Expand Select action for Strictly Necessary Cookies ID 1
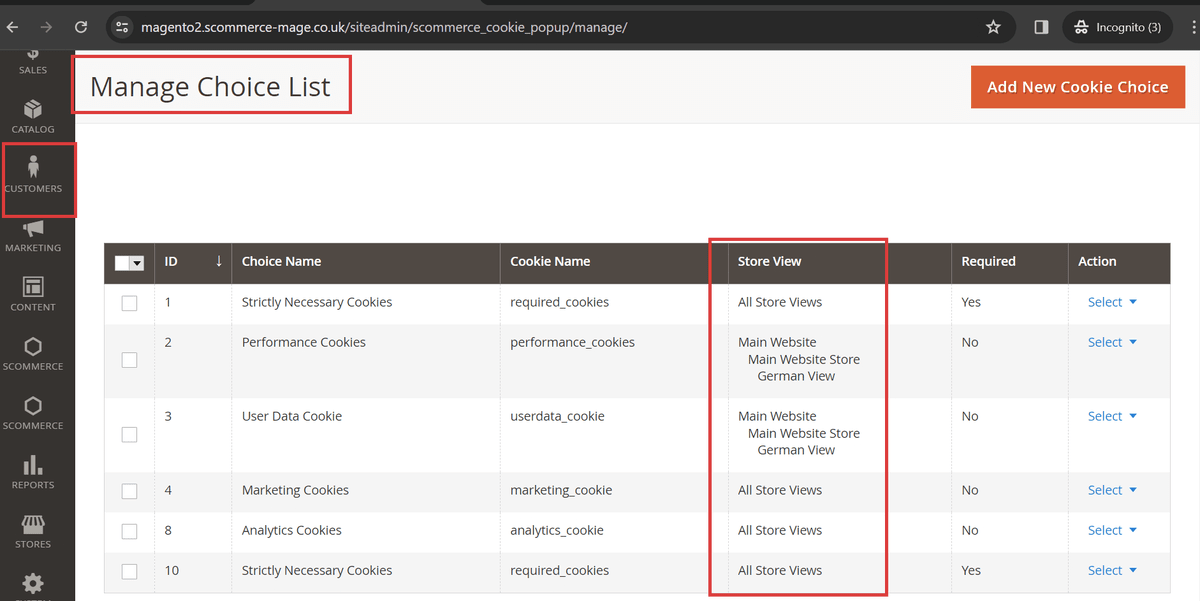 coord(1111,302)
